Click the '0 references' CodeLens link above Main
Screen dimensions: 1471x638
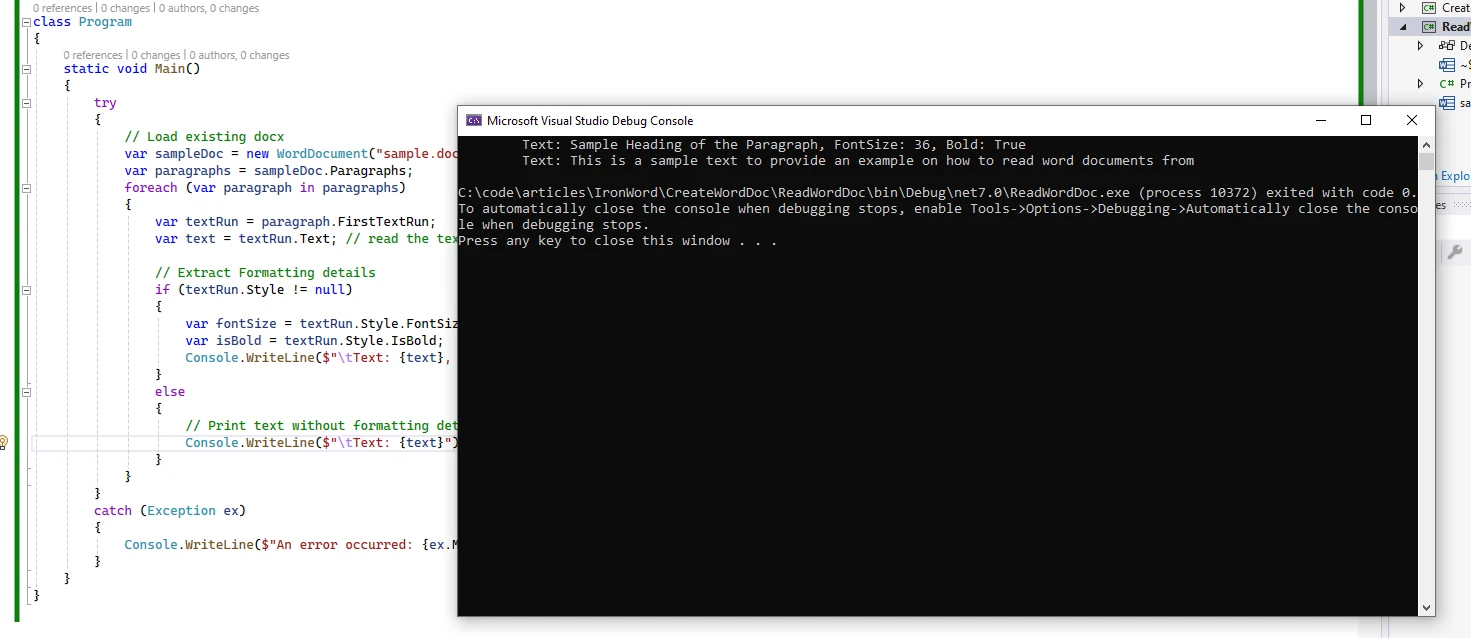coord(92,55)
